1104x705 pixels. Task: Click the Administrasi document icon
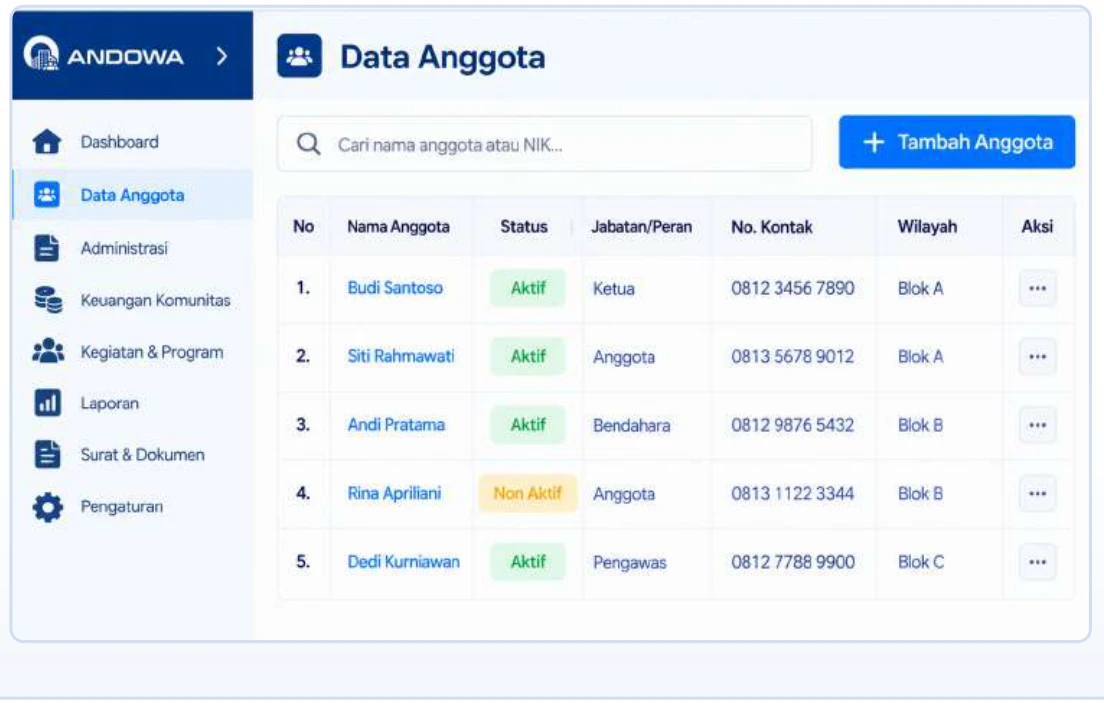(x=46, y=248)
